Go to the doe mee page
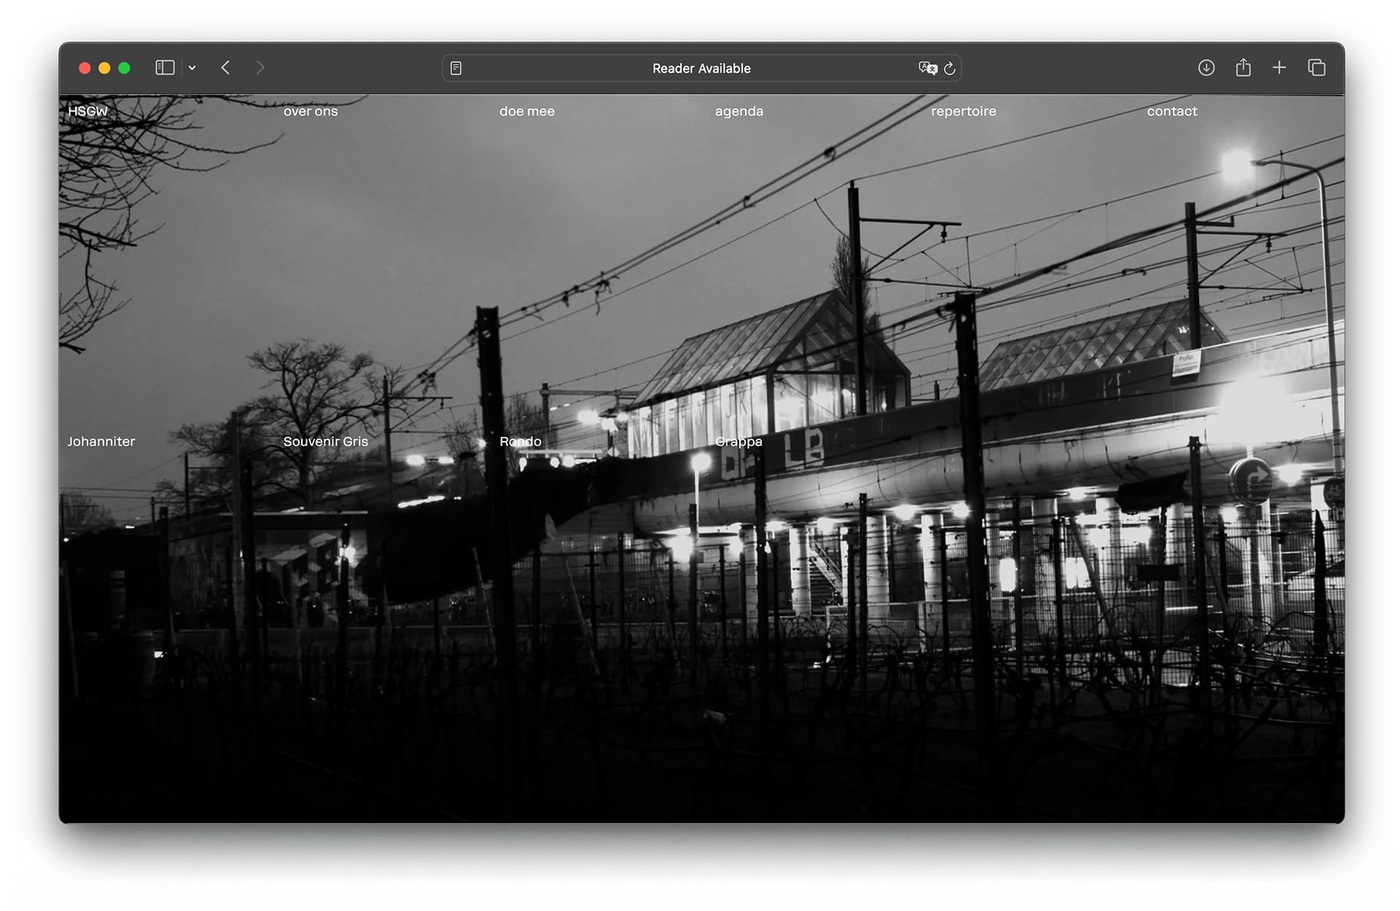 pos(527,111)
